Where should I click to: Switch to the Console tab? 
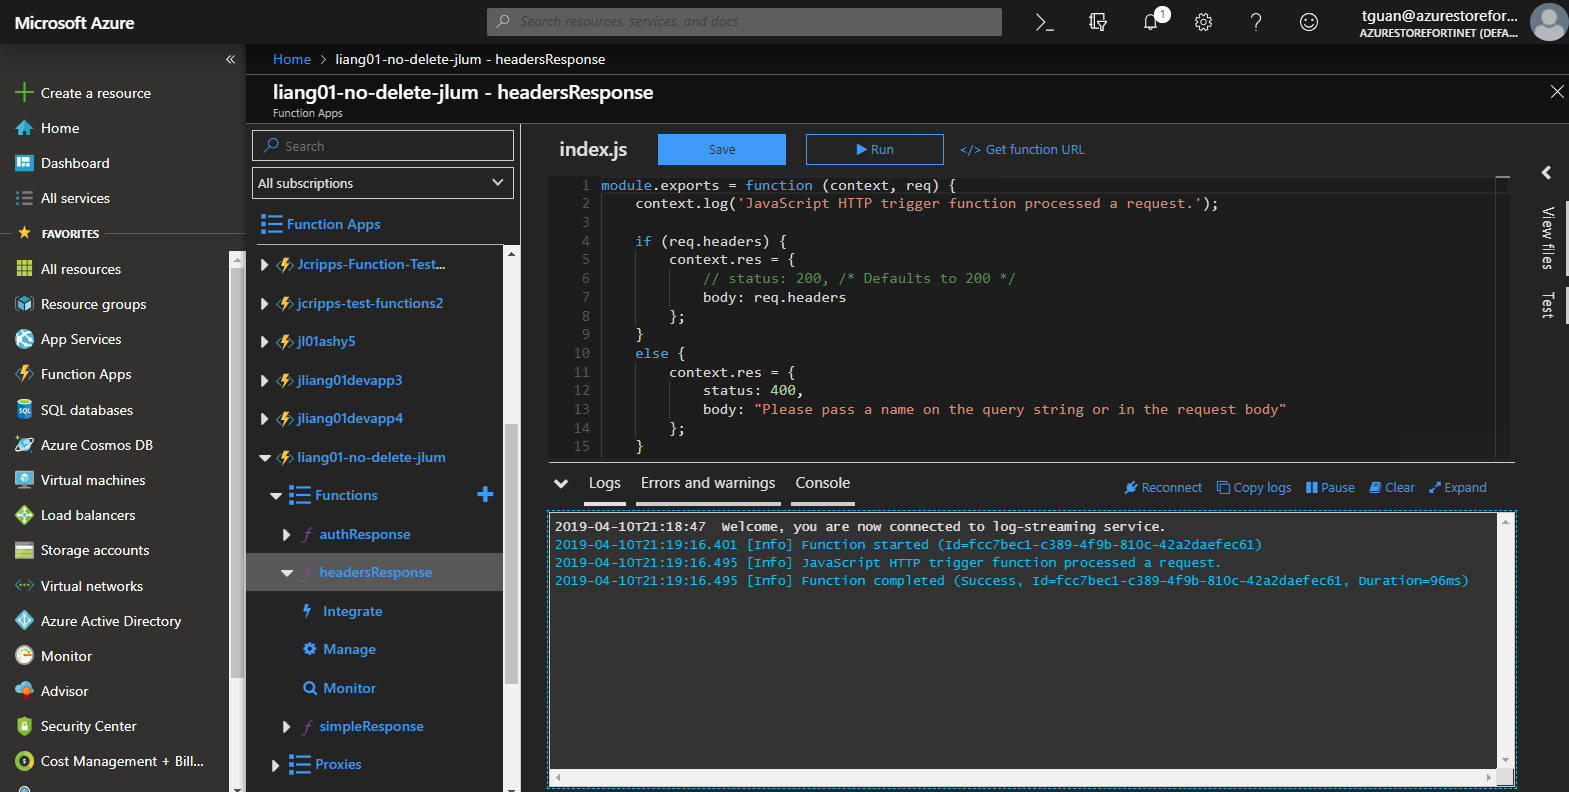click(822, 483)
